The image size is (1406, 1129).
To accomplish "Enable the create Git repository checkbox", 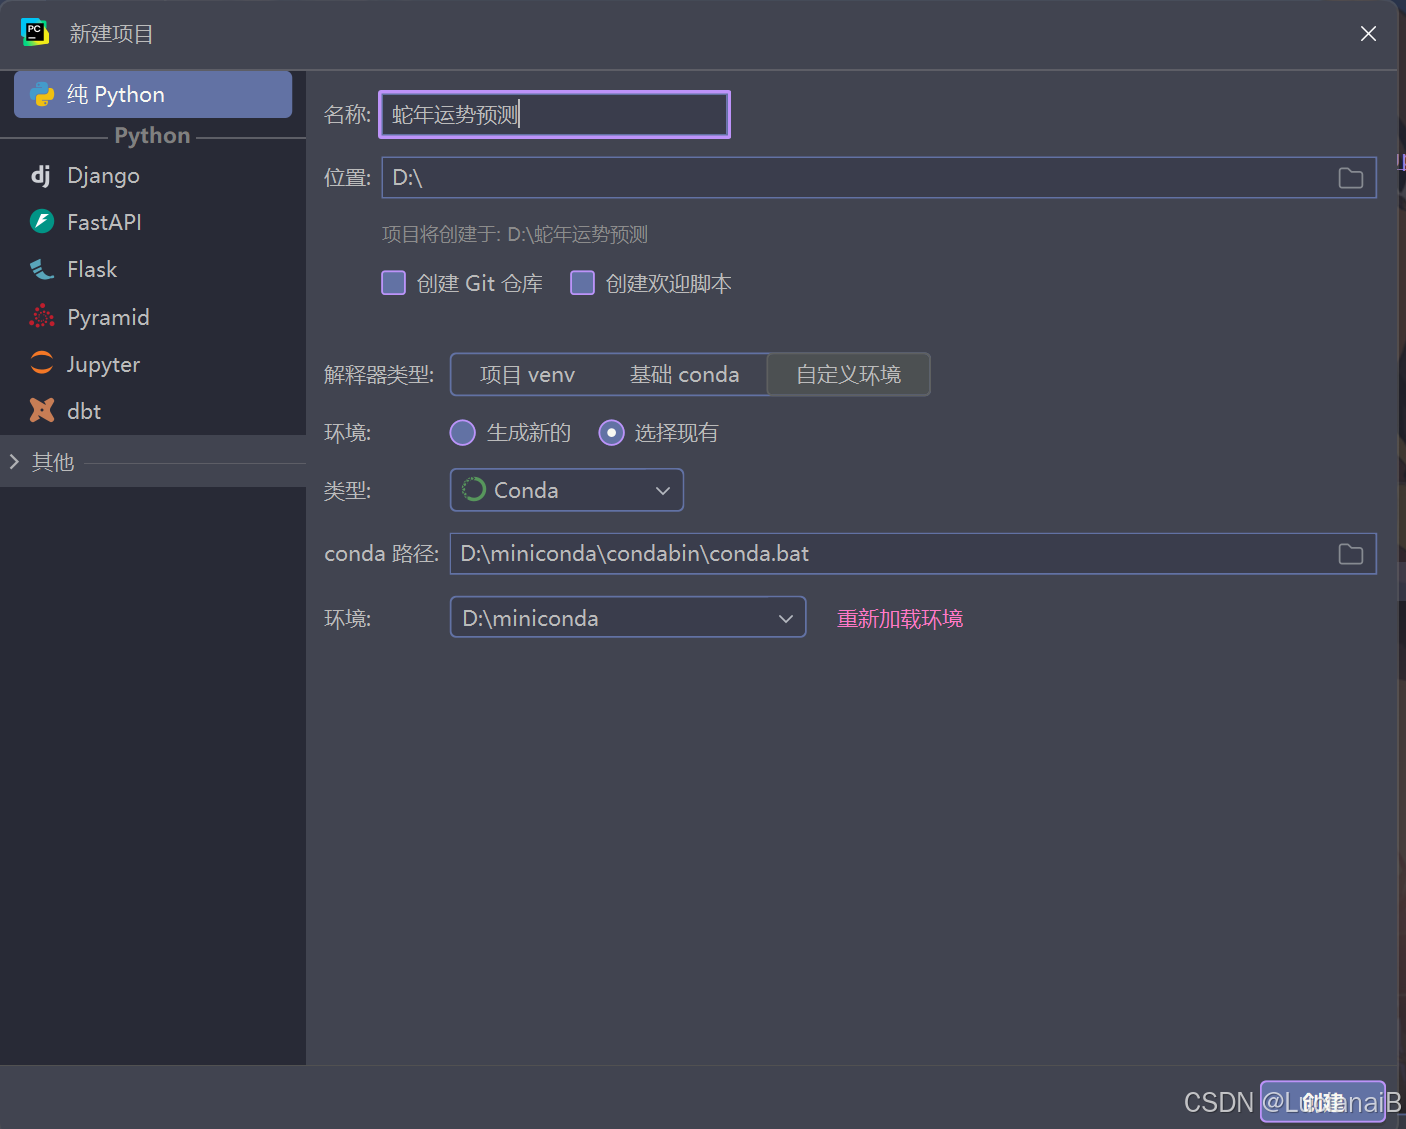I will pyautogui.click(x=393, y=283).
